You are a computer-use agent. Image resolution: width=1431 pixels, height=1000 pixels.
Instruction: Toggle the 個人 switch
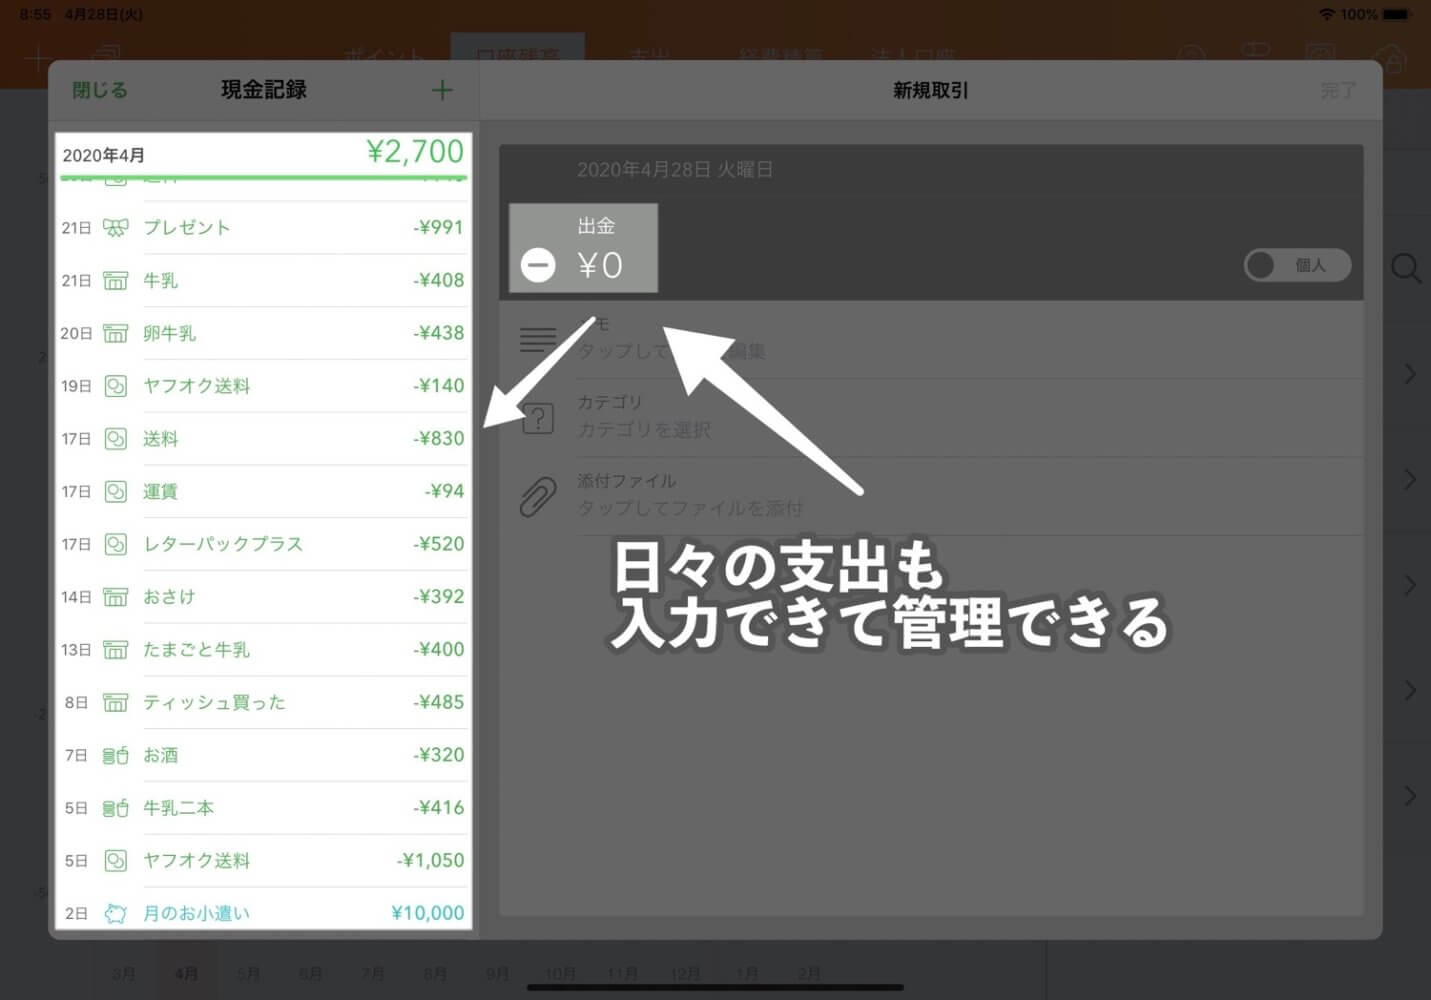(x=1297, y=265)
